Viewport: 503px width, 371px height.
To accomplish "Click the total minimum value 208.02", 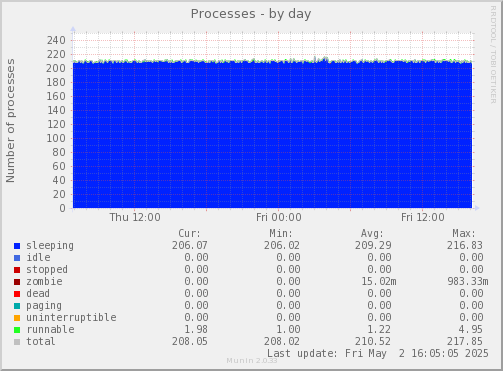I will pyautogui.click(x=282, y=341).
